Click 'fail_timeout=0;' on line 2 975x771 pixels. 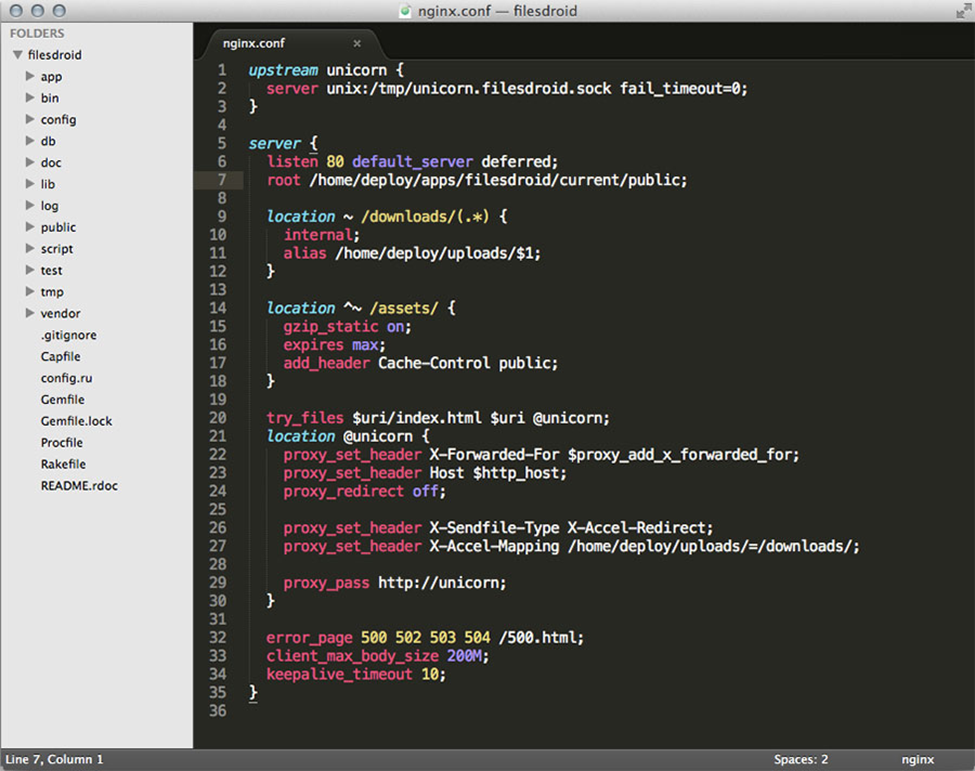(683, 88)
